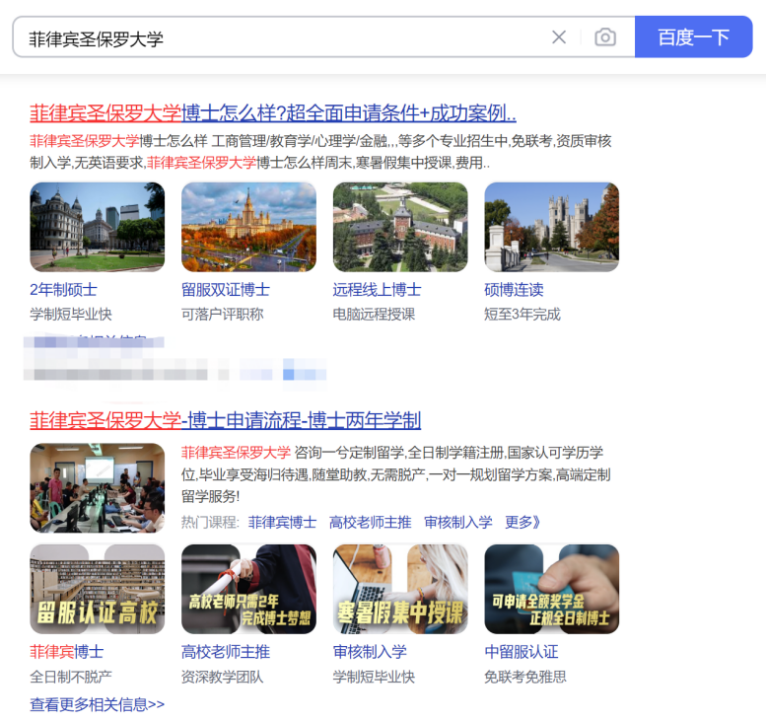Open the 2年制硕士 building thumbnail
Viewport: 766px width, 720px height.
[x=97, y=227]
